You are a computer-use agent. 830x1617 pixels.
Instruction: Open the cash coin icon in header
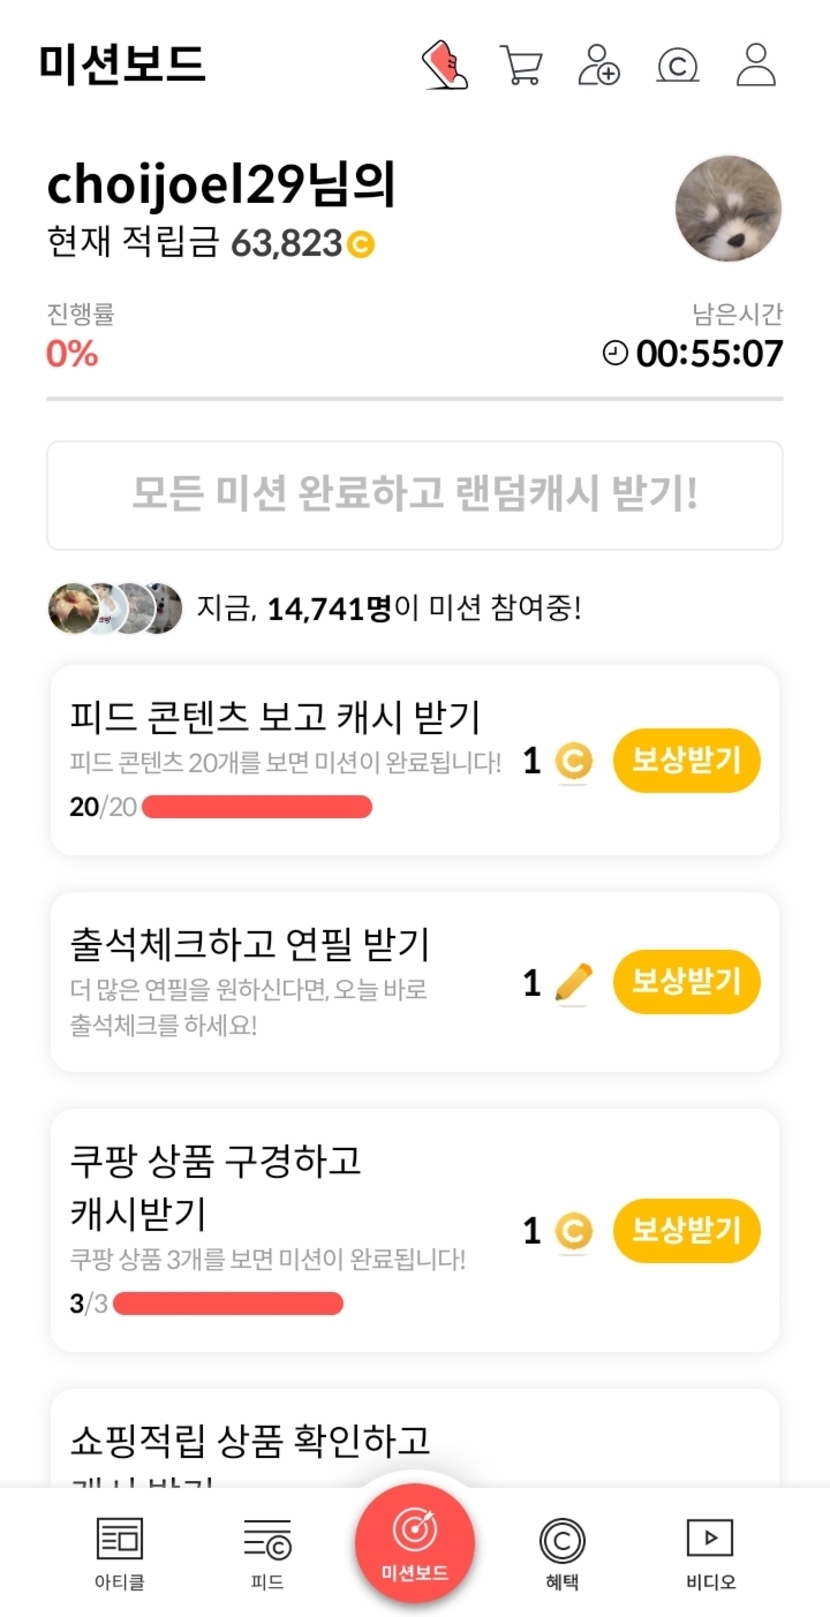coord(677,66)
